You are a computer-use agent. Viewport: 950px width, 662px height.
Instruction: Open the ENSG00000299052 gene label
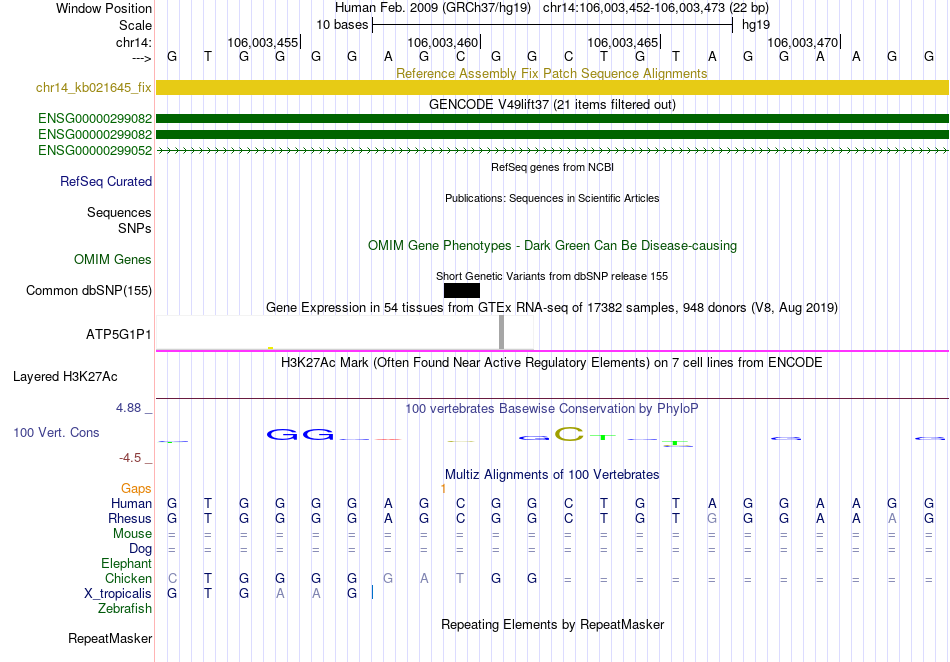click(95, 150)
